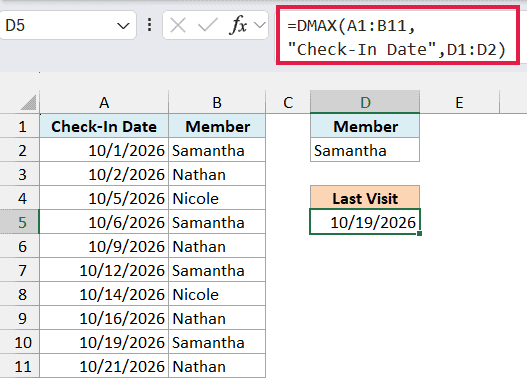Viewport: 527px width, 378px height.
Task: Click the Name Box showing D5
Action: (x=67, y=25)
